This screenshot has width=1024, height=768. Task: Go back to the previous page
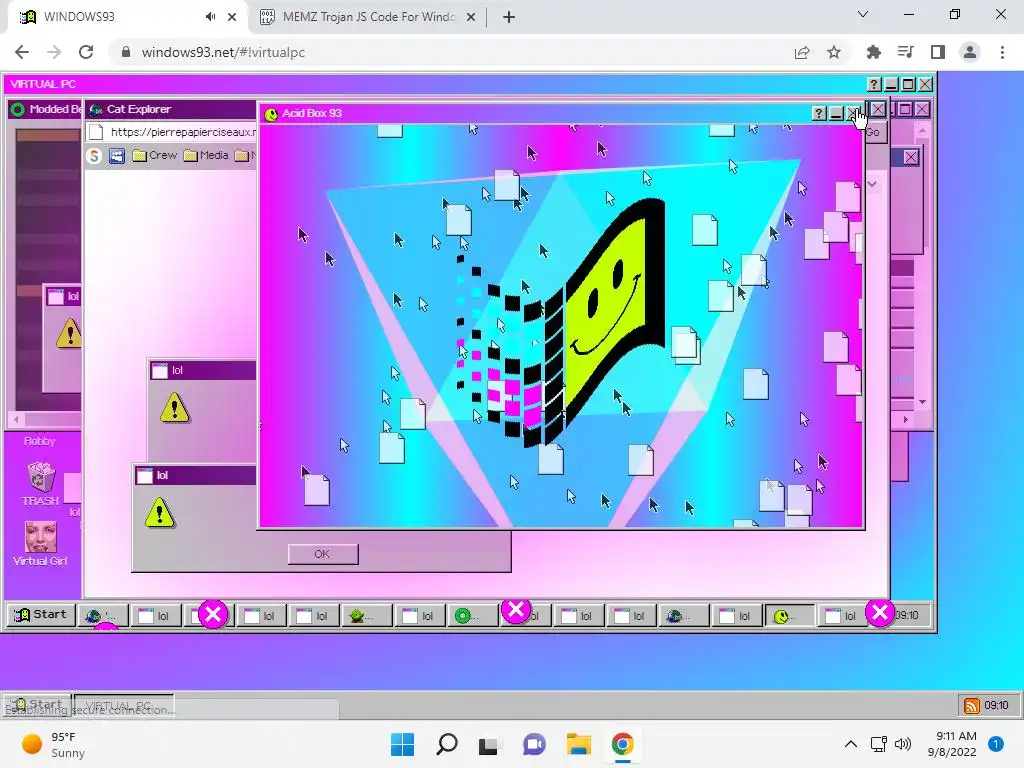point(22,52)
